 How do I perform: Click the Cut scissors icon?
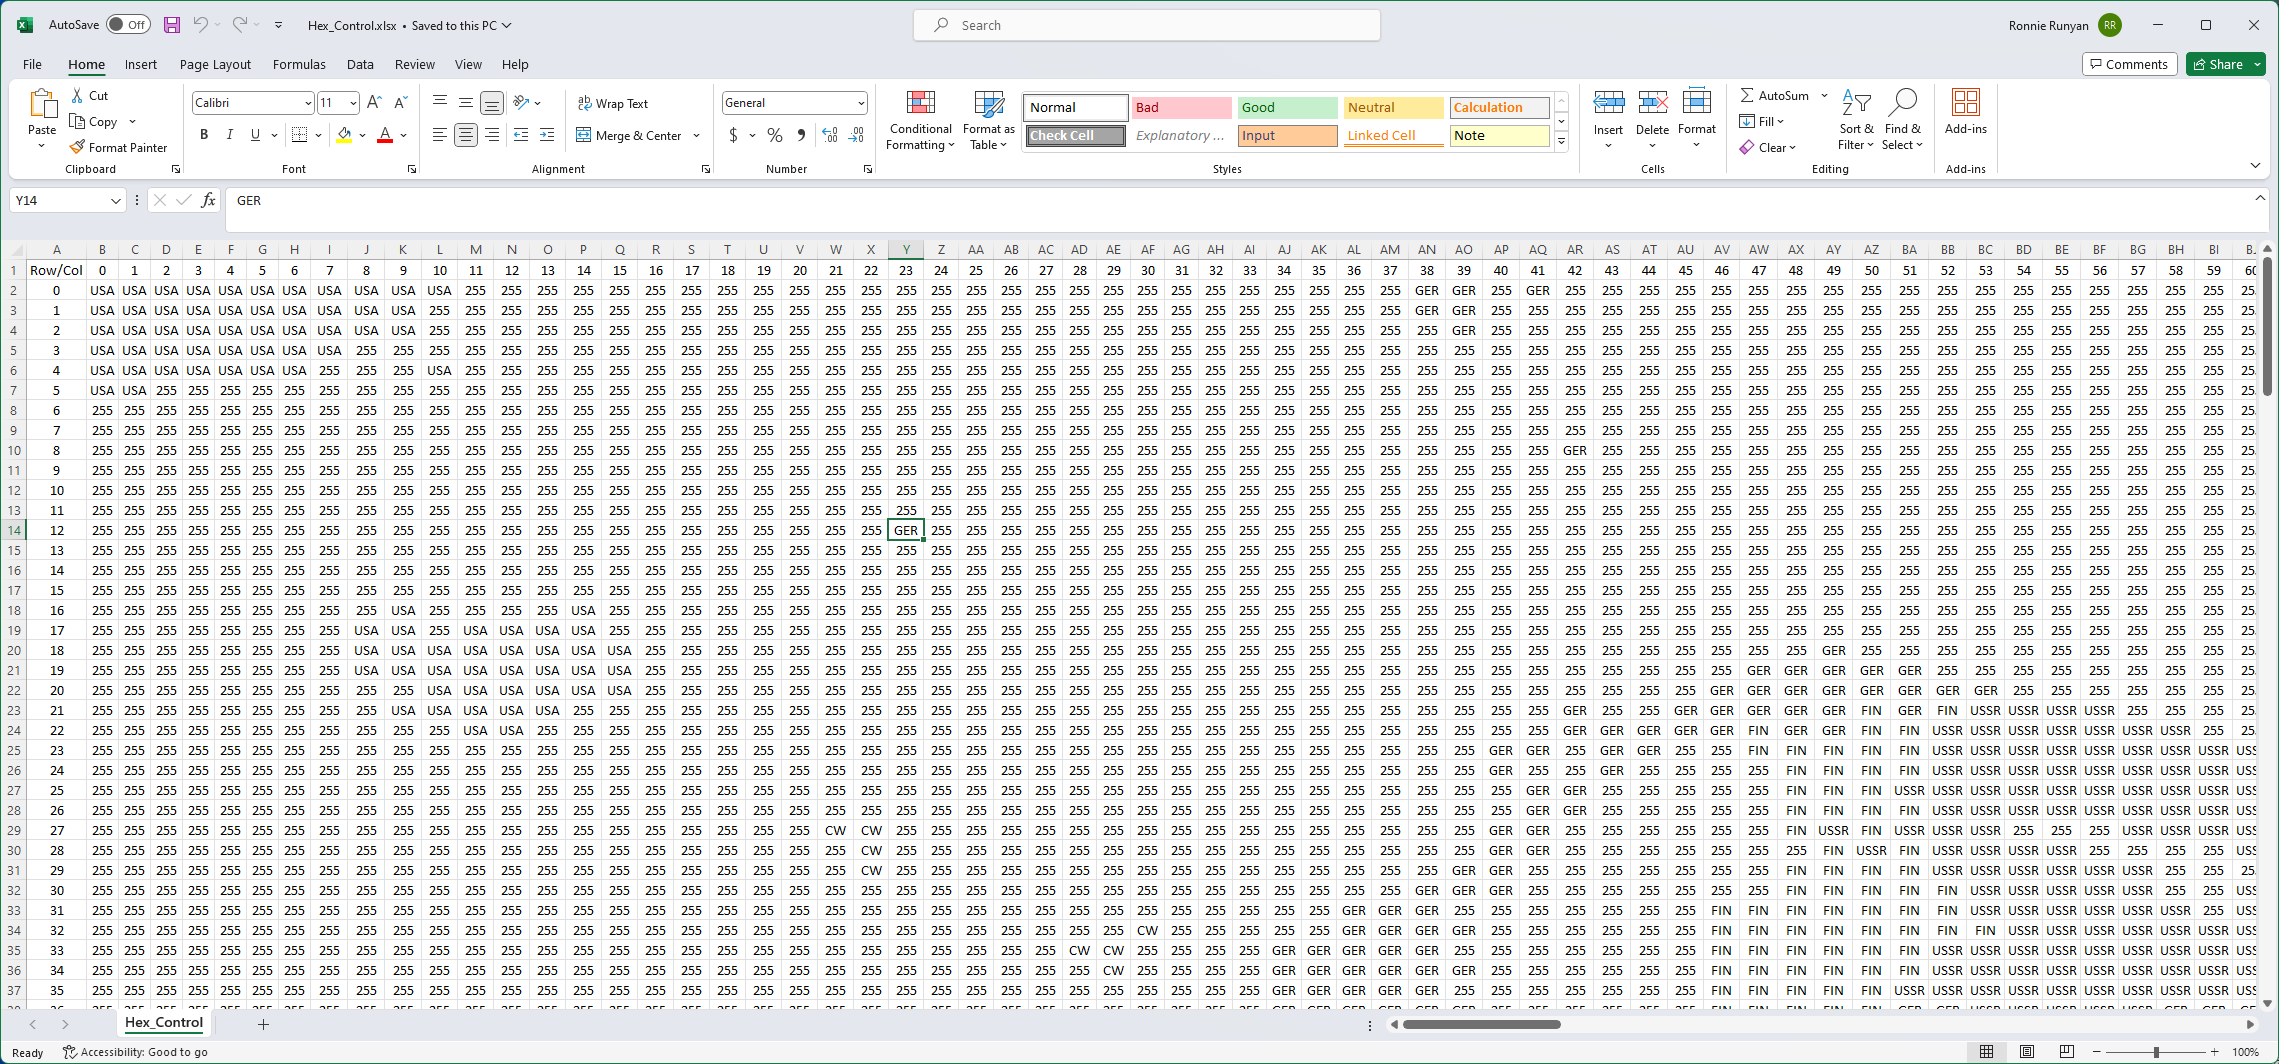tap(78, 96)
